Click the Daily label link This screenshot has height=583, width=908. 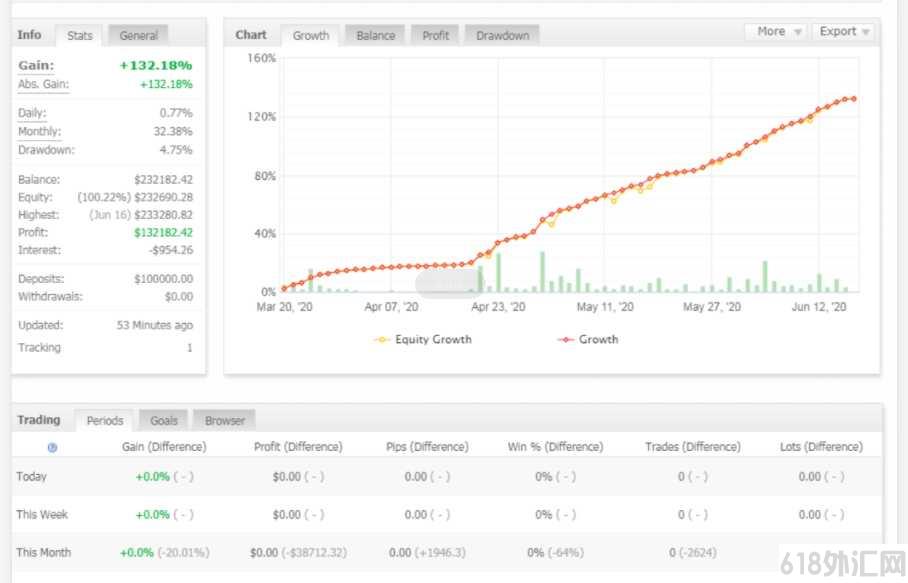pos(32,113)
